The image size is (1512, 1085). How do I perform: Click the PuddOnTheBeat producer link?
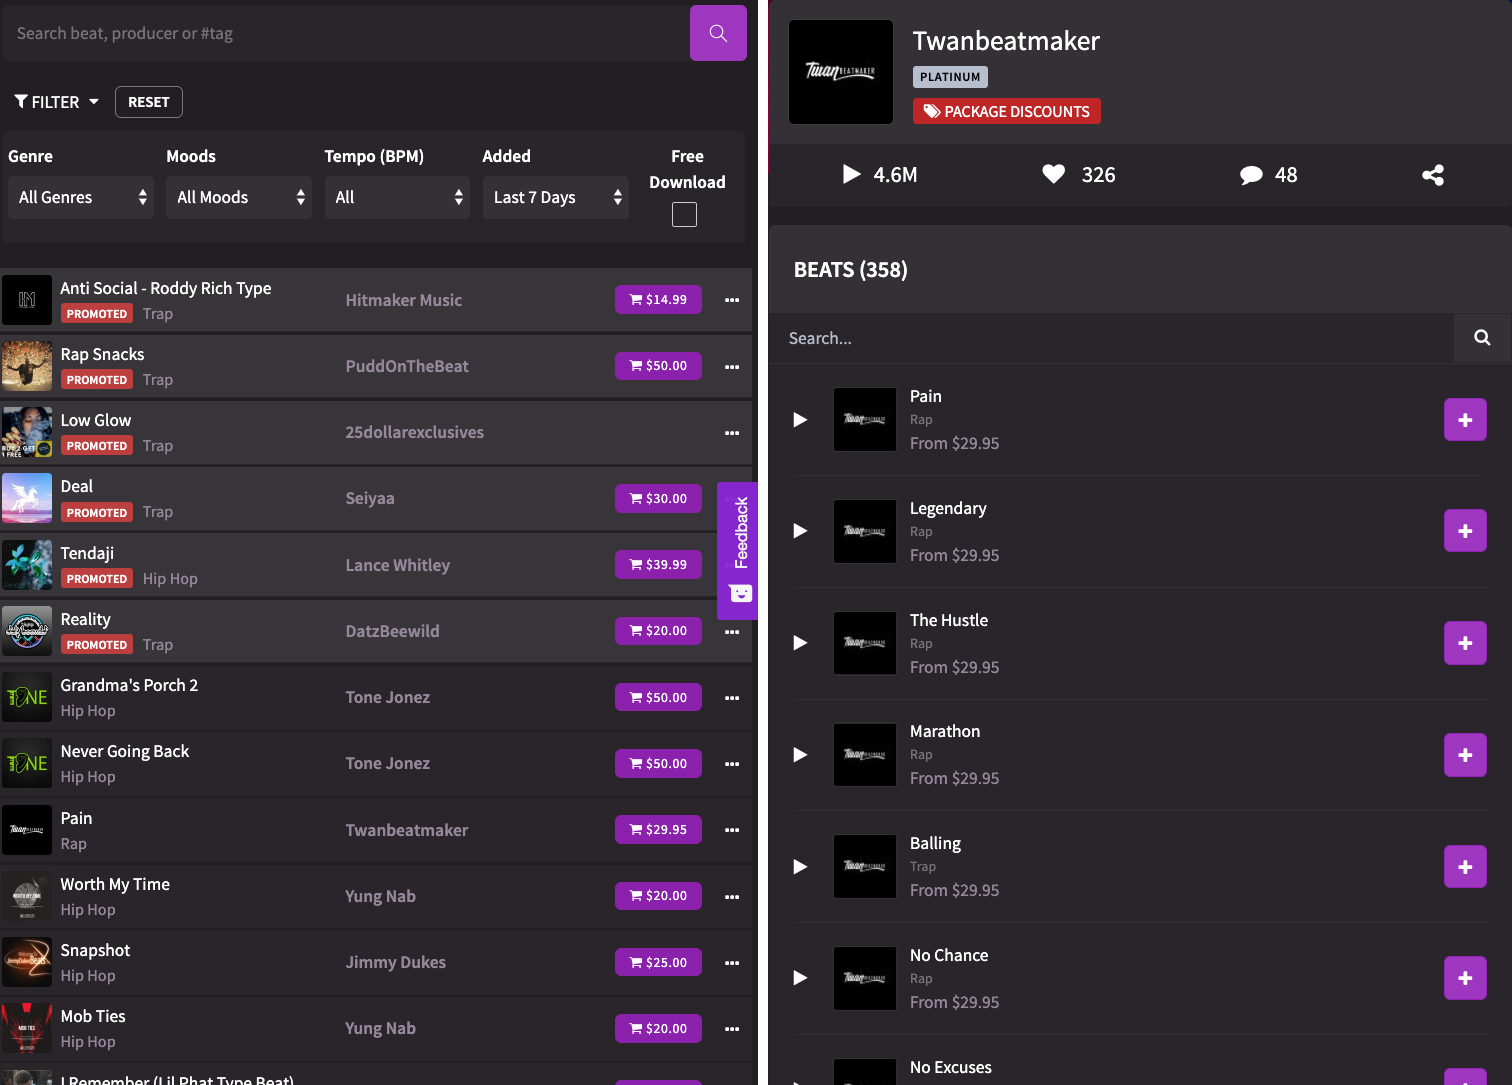click(407, 366)
